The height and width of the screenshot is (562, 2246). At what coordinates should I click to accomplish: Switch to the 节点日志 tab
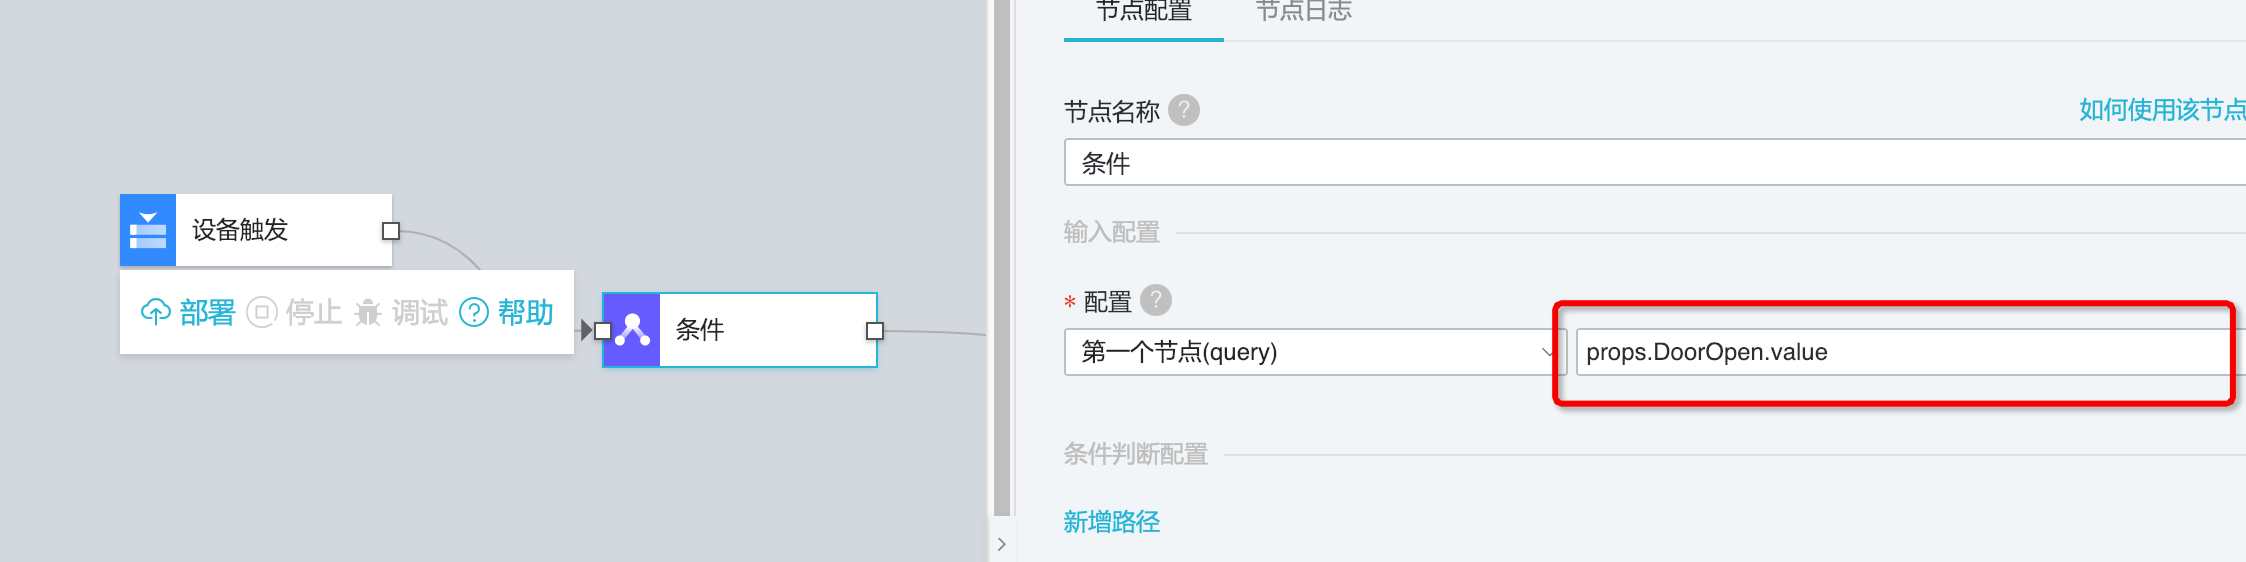(1303, 12)
